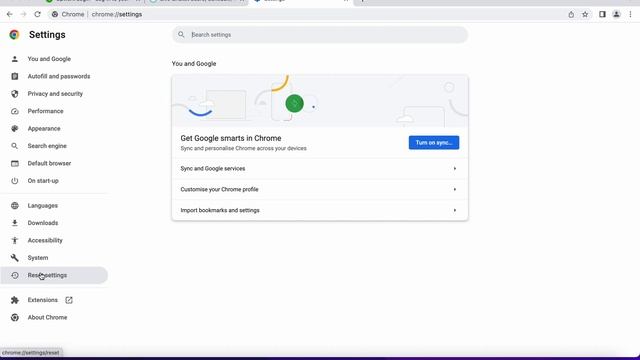The width and height of the screenshot is (640, 360).
Task: Click the window icon for Default browser
Action: pyautogui.click(x=15, y=163)
